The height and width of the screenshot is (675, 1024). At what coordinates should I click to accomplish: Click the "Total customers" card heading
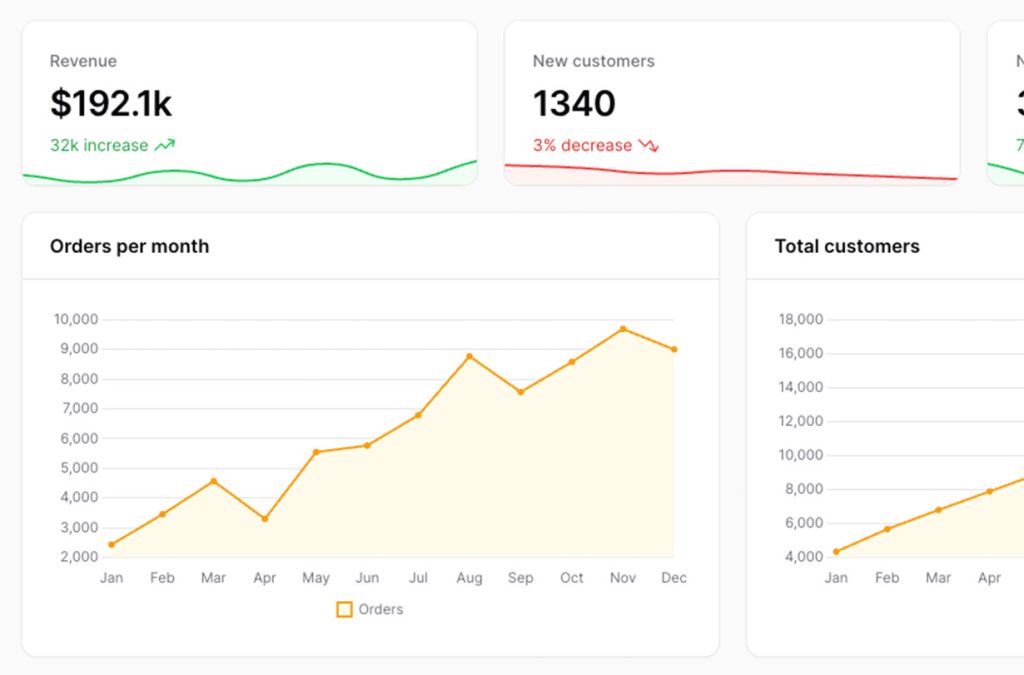click(x=847, y=246)
